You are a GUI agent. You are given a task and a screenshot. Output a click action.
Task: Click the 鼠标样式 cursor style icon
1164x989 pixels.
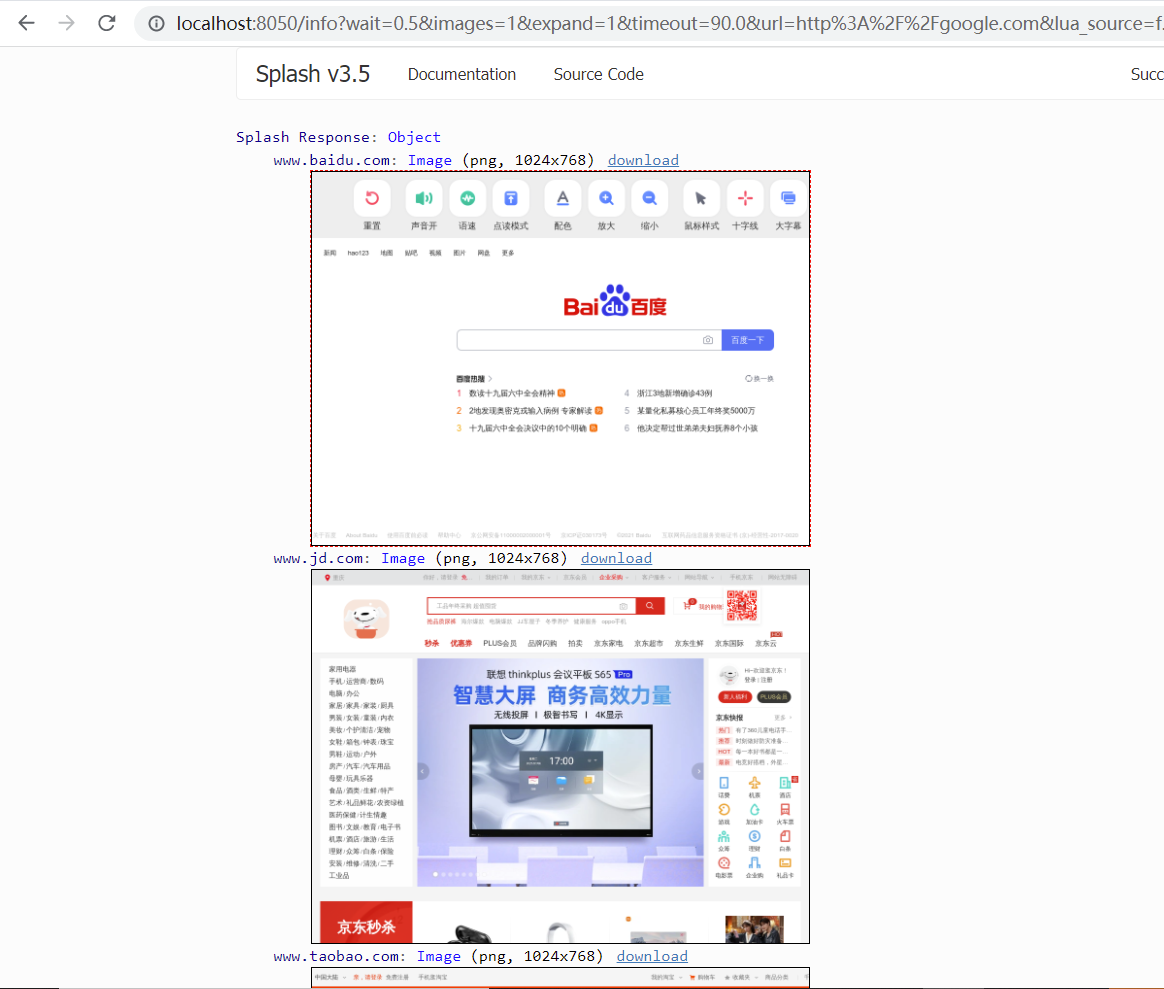702,198
